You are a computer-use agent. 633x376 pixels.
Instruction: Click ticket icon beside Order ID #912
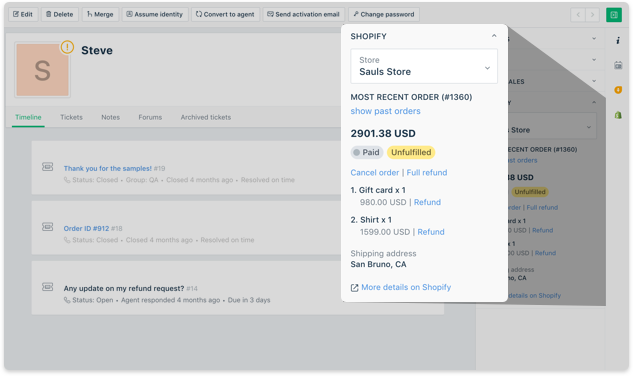[x=48, y=227]
